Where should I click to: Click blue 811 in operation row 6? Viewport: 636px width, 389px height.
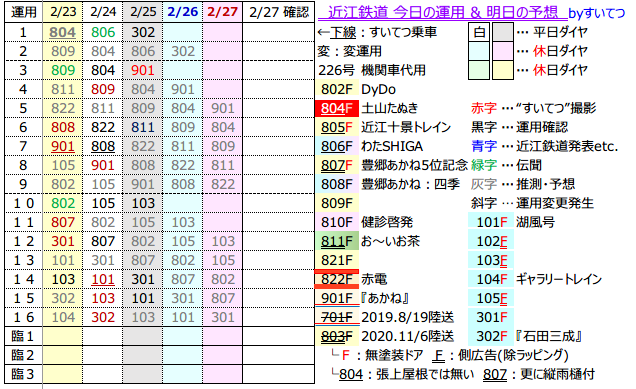[143, 127]
